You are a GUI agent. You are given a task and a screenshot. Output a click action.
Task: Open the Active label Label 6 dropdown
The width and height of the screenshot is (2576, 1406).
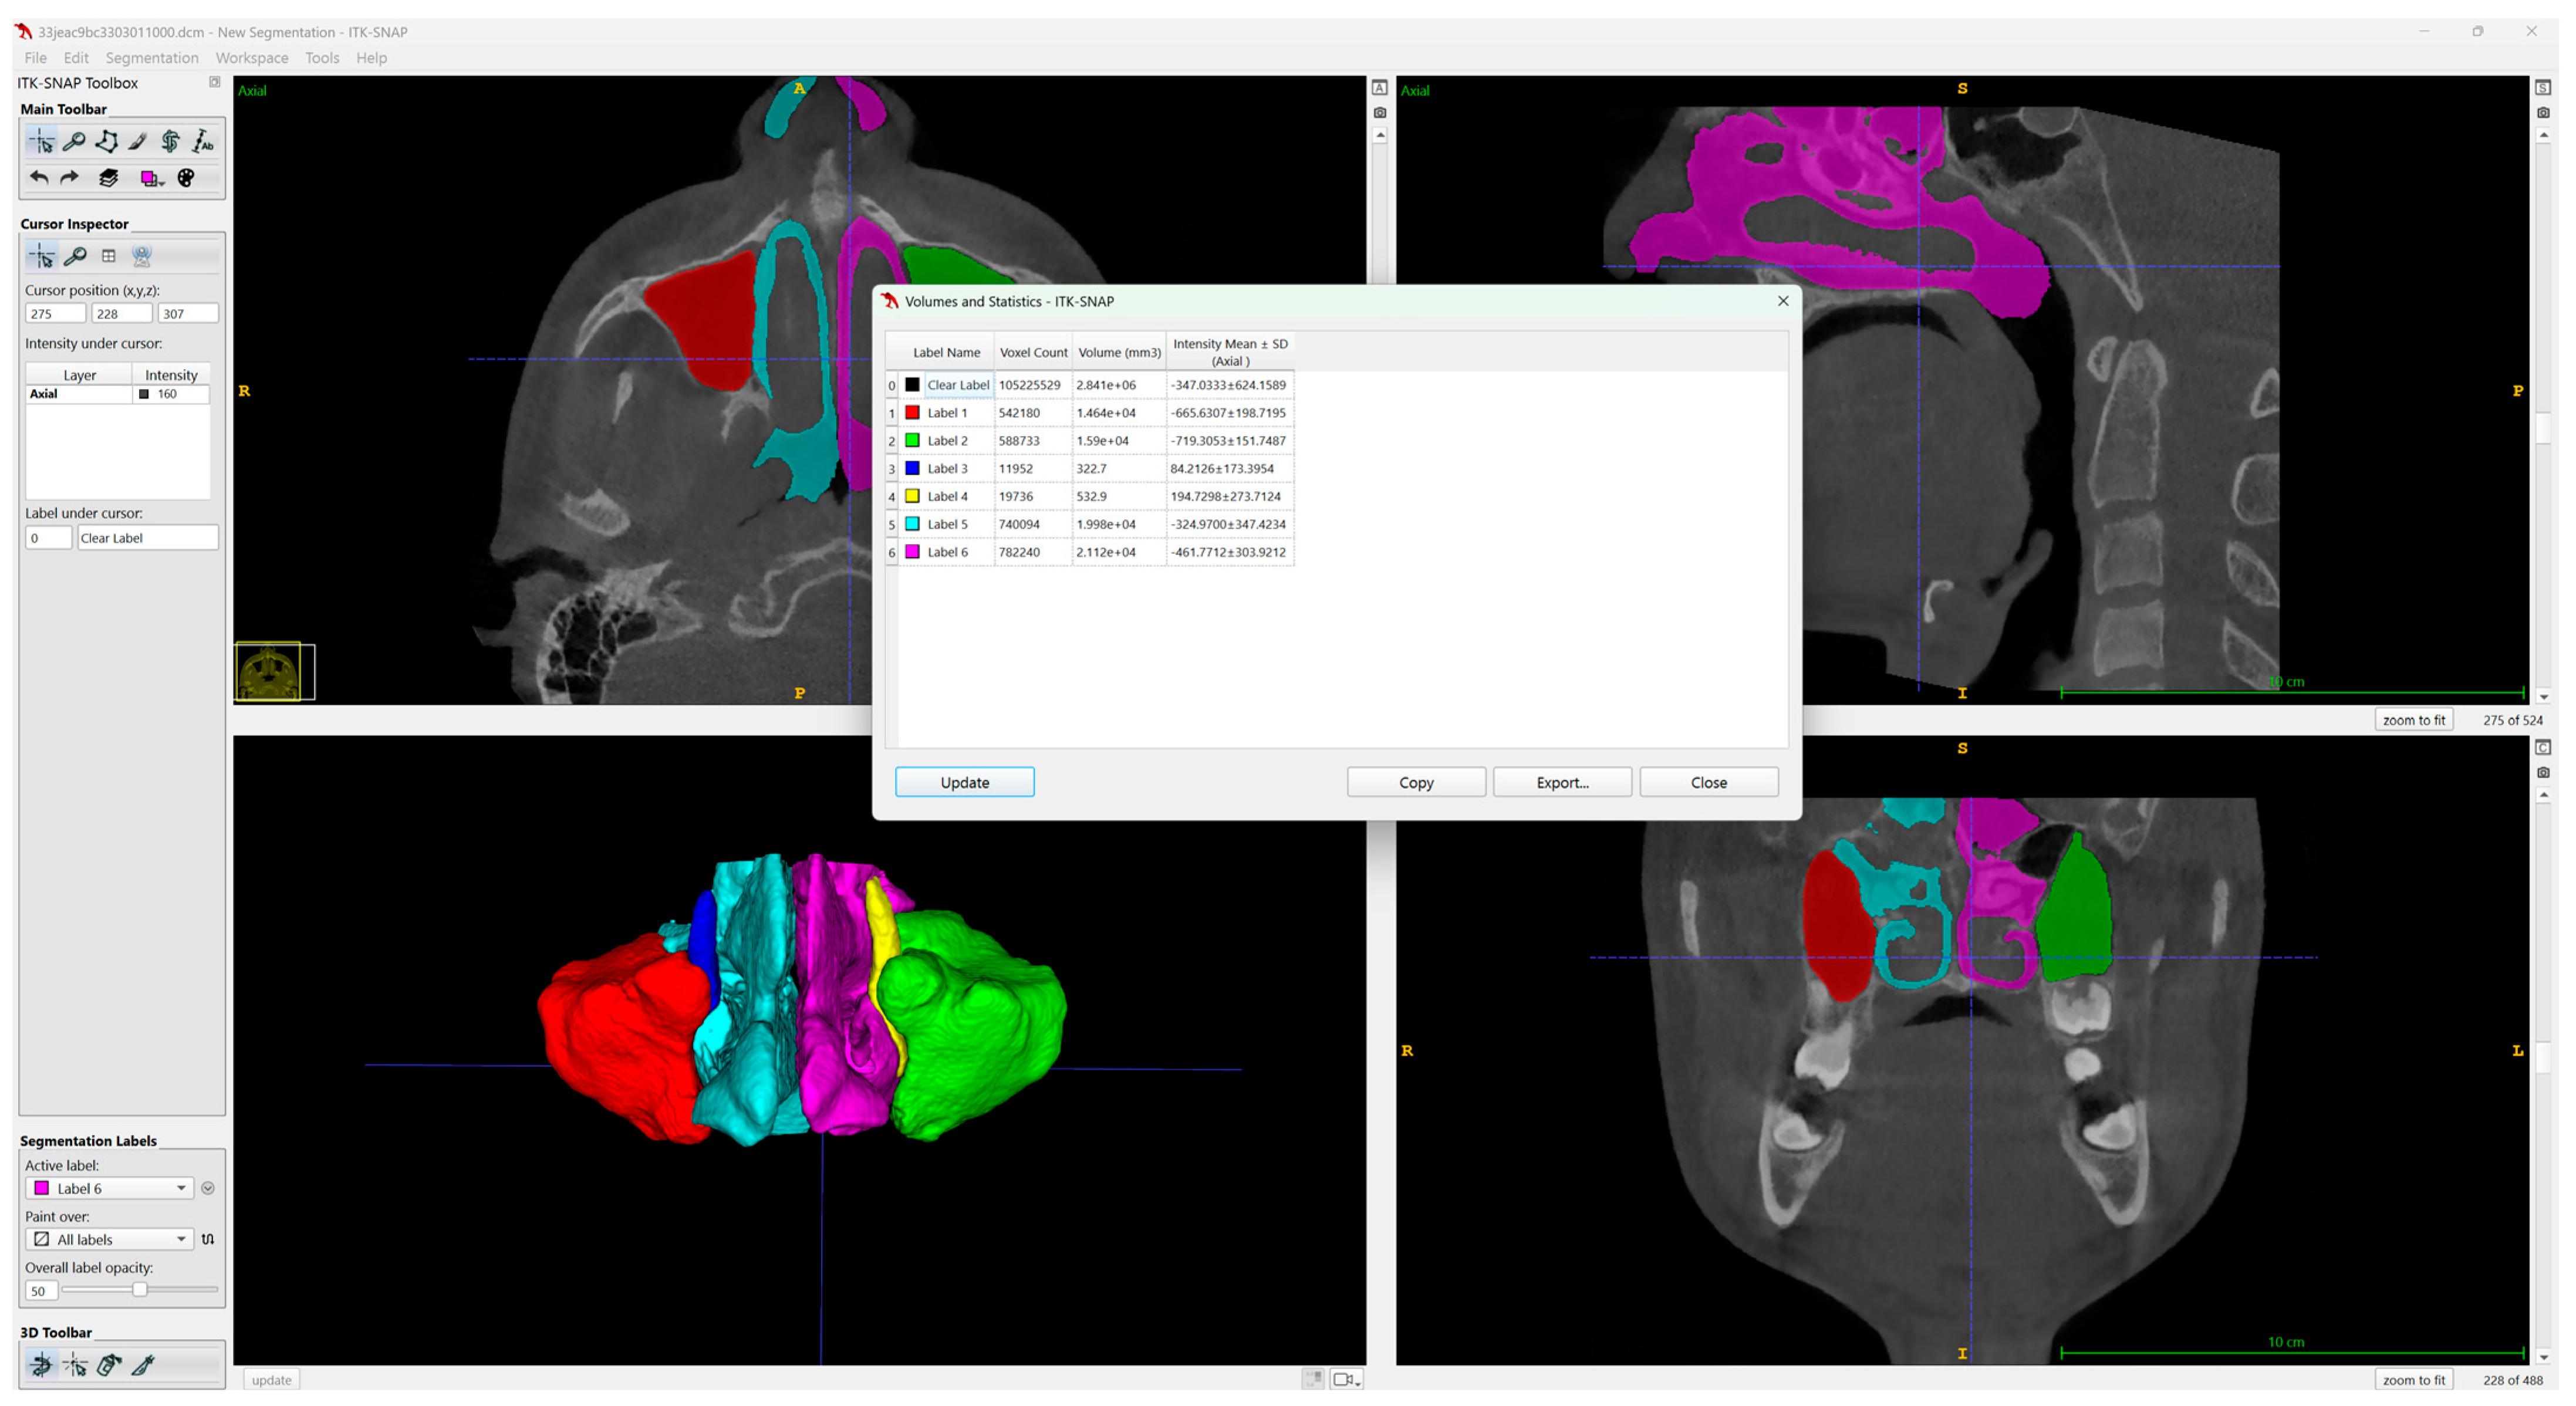[109, 1188]
